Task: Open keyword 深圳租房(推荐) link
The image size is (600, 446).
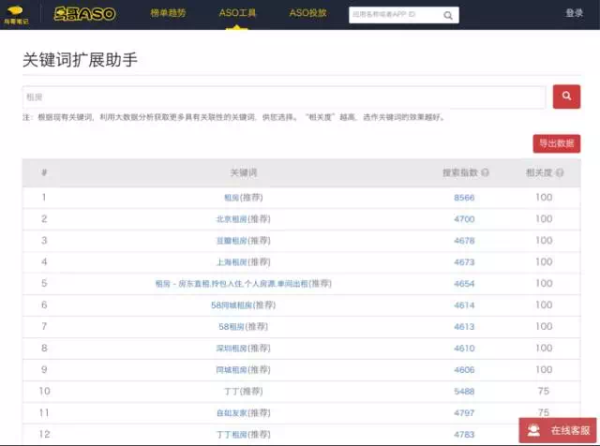Action: [x=242, y=348]
